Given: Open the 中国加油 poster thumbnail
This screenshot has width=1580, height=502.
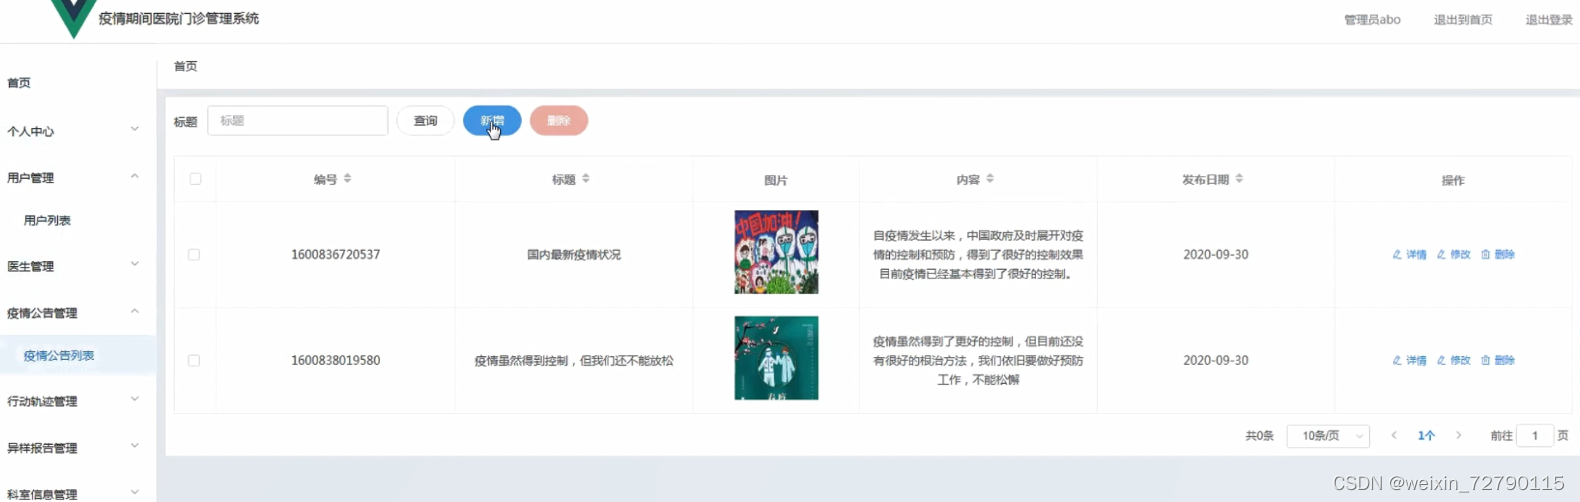Looking at the screenshot, I should pyautogui.click(x=776, y=252).
